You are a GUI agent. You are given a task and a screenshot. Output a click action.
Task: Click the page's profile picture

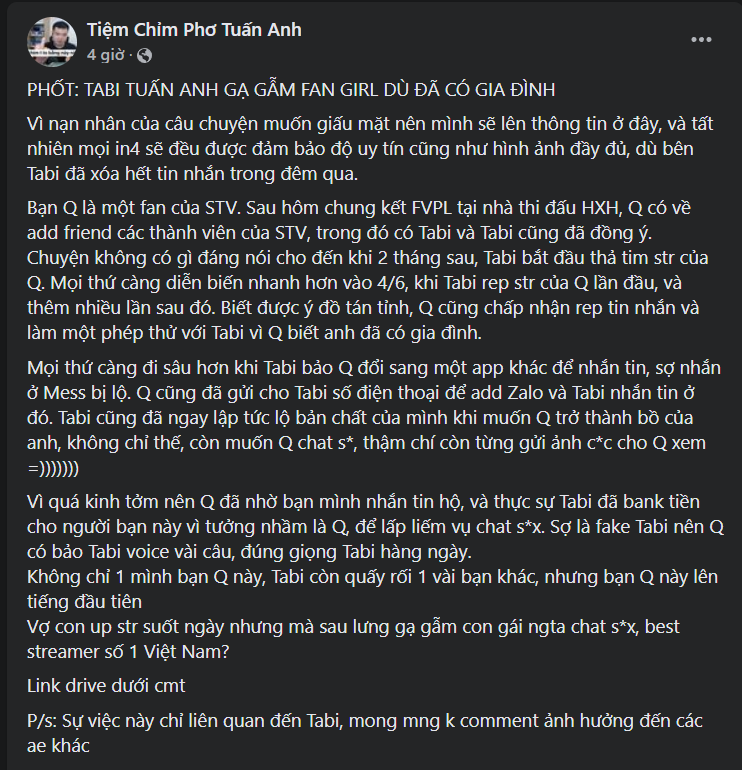(x=52, y=41)
